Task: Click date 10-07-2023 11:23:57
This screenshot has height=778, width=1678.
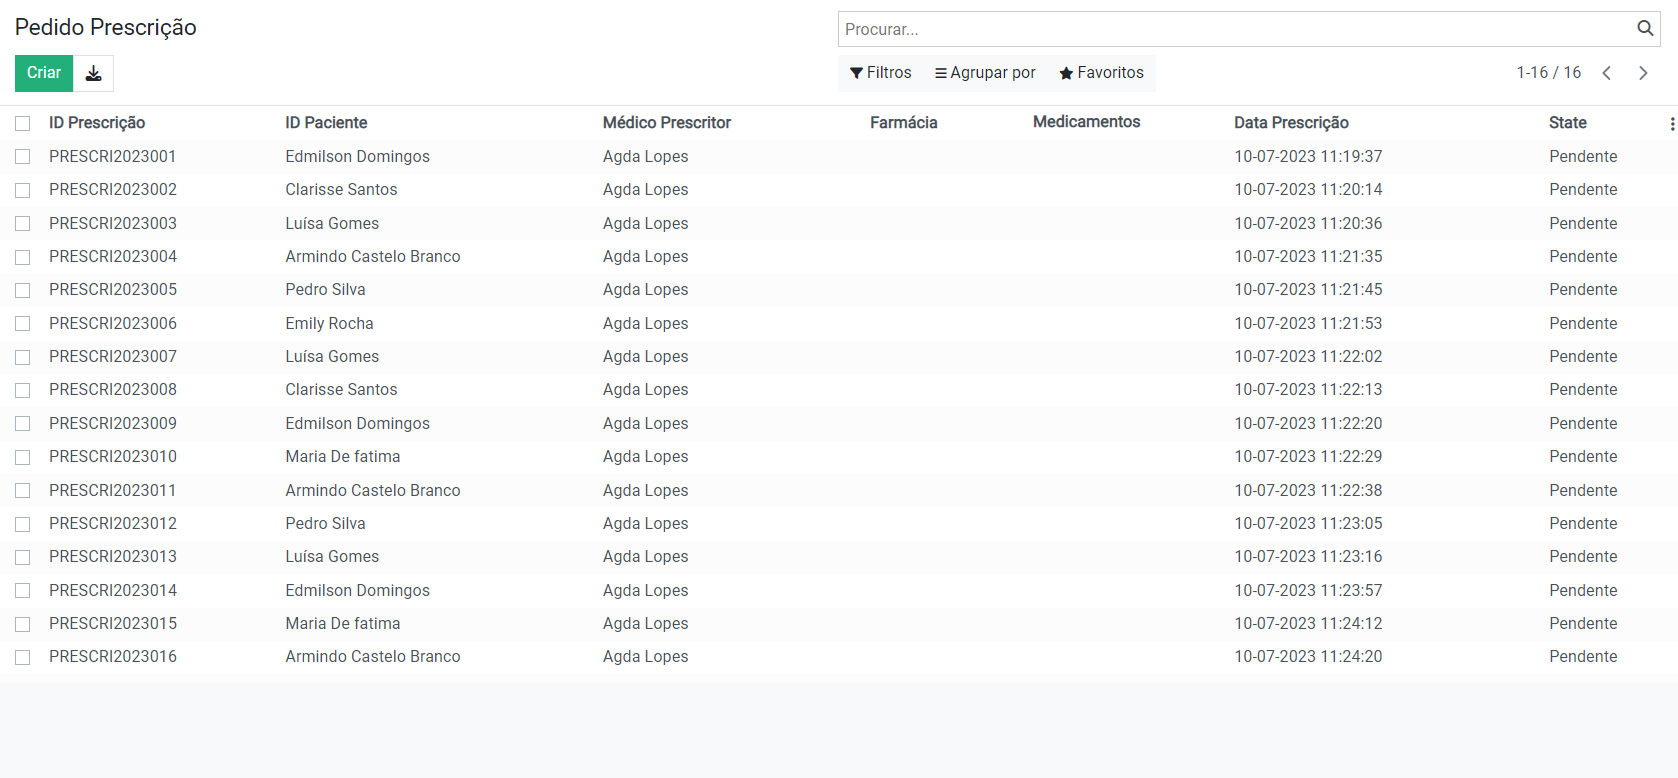Action: [1308, 590]
